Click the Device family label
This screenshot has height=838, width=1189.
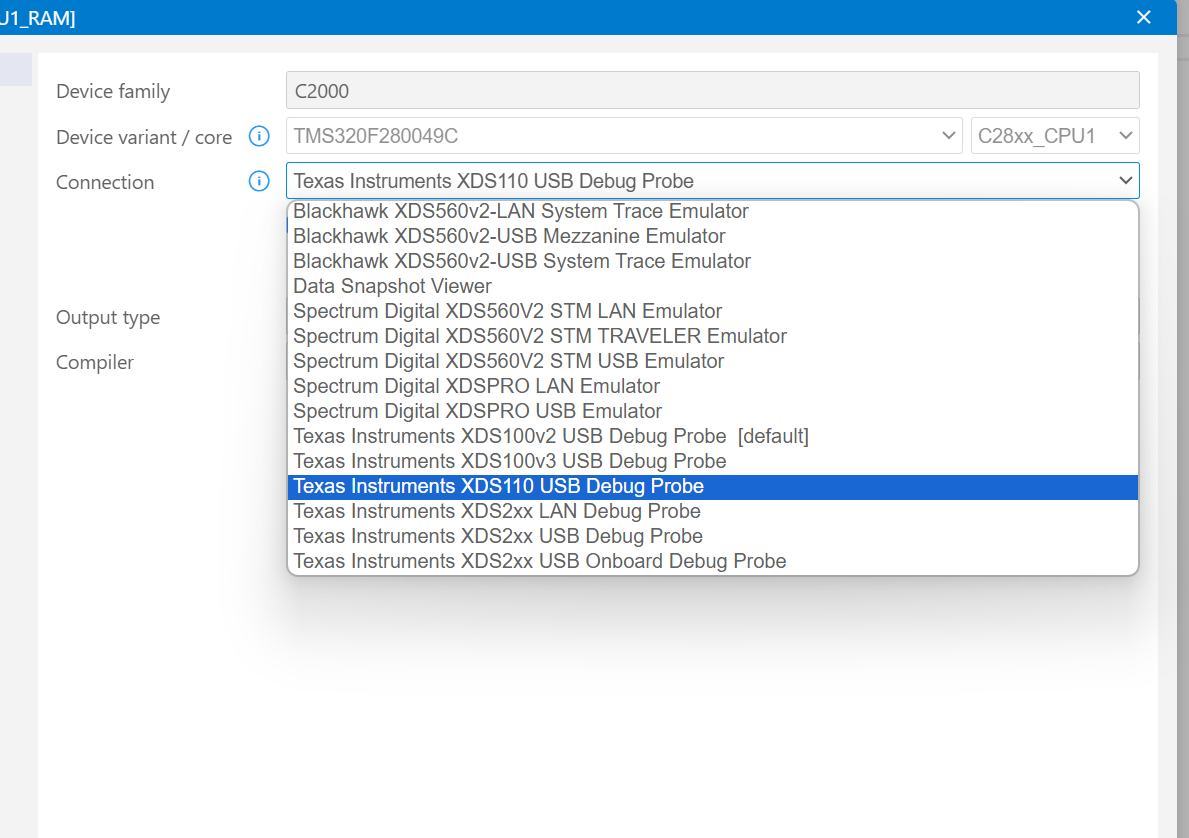pyautogui.click(x=113, y=91)
